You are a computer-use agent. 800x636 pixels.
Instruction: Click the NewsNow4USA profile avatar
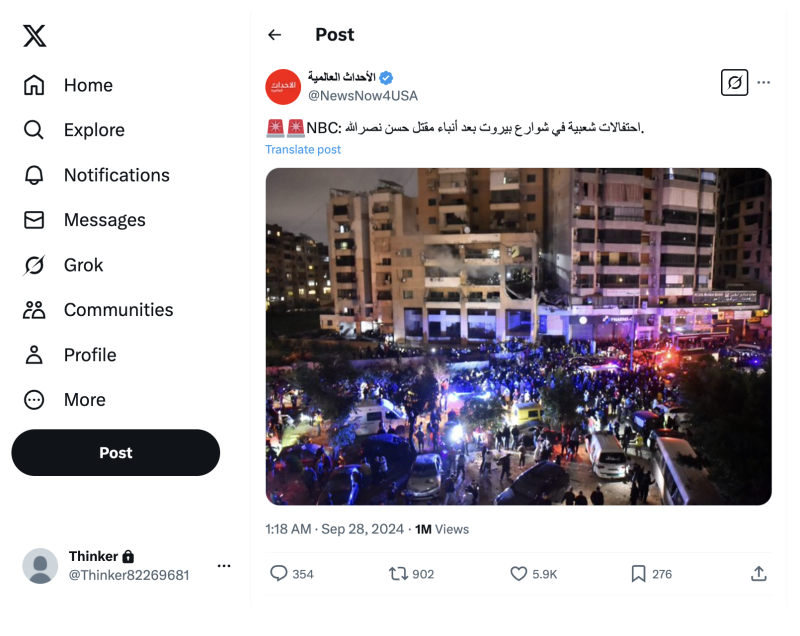[x=283, y=86]
